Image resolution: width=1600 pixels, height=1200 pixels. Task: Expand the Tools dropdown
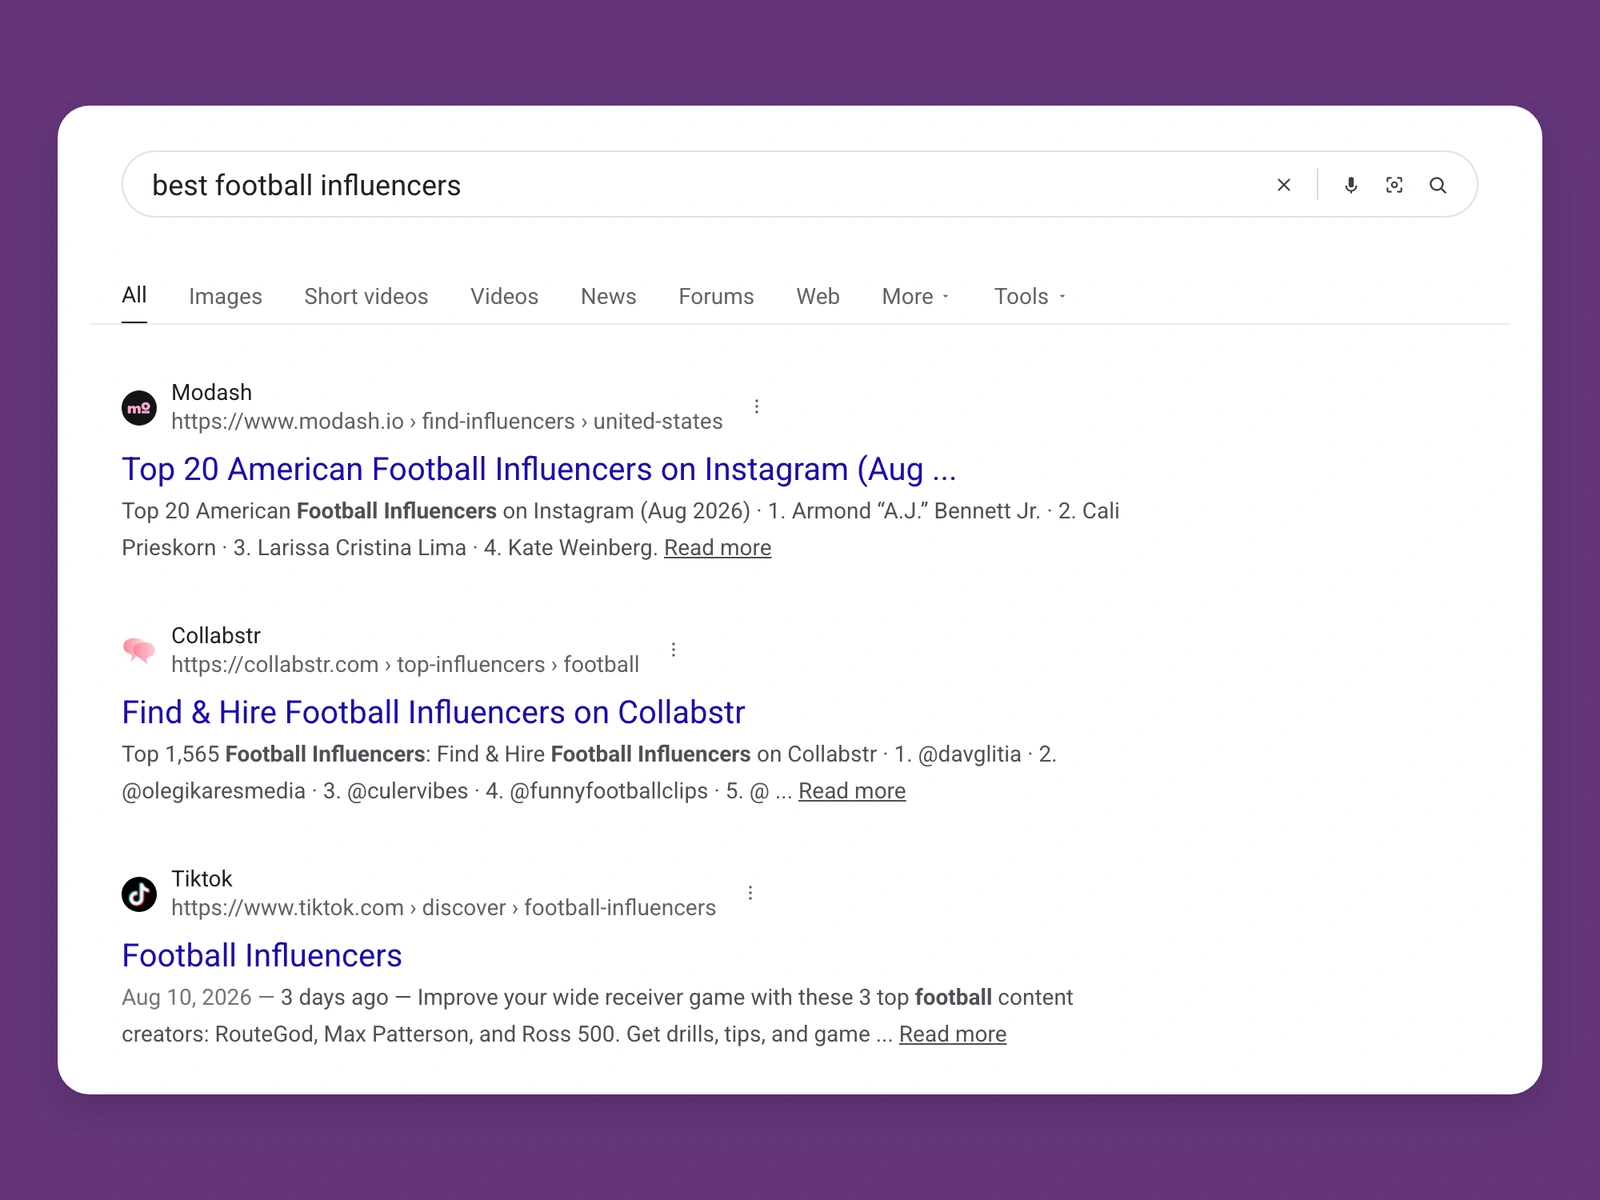(x=1030, y=297)
